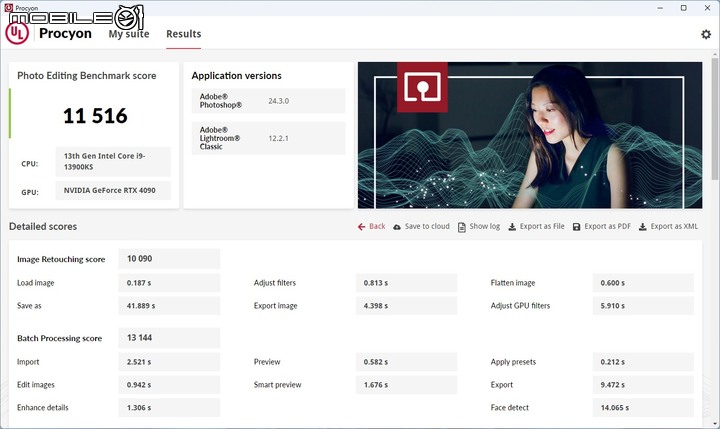
Task: Click the Detailed scores heading
Action: [x=43, y=226]
